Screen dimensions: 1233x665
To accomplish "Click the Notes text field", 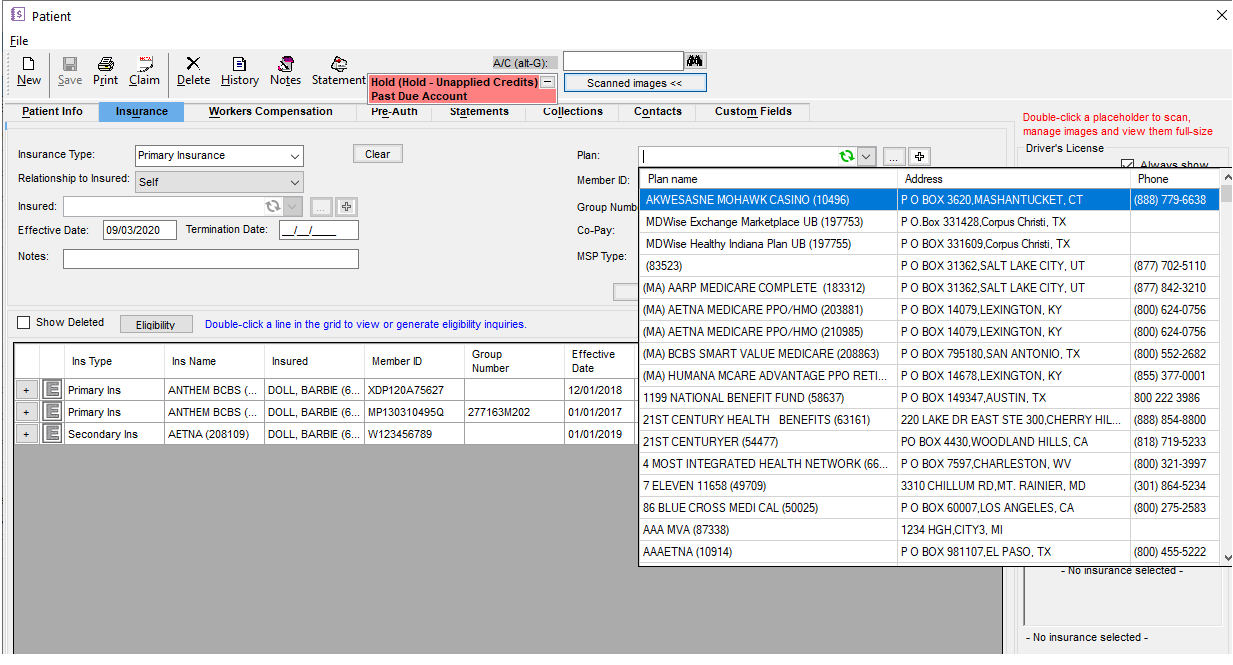I will (210, 259).
